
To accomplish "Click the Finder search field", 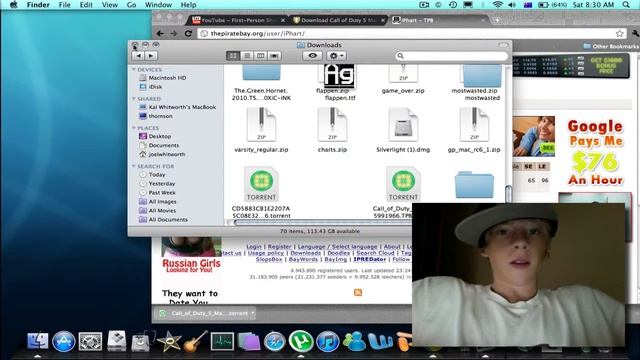I will pos(452,56).
